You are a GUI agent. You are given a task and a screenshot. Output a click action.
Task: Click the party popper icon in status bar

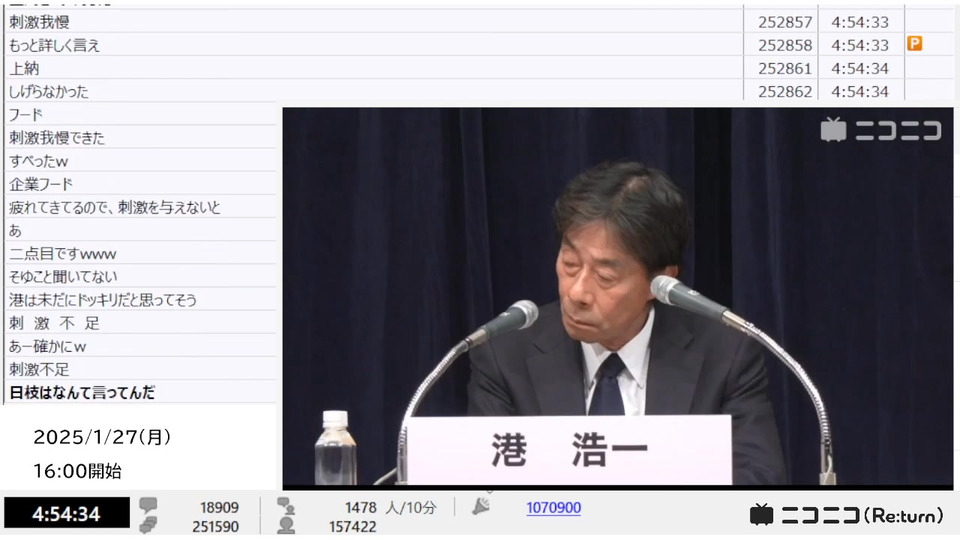coord(481,506)
